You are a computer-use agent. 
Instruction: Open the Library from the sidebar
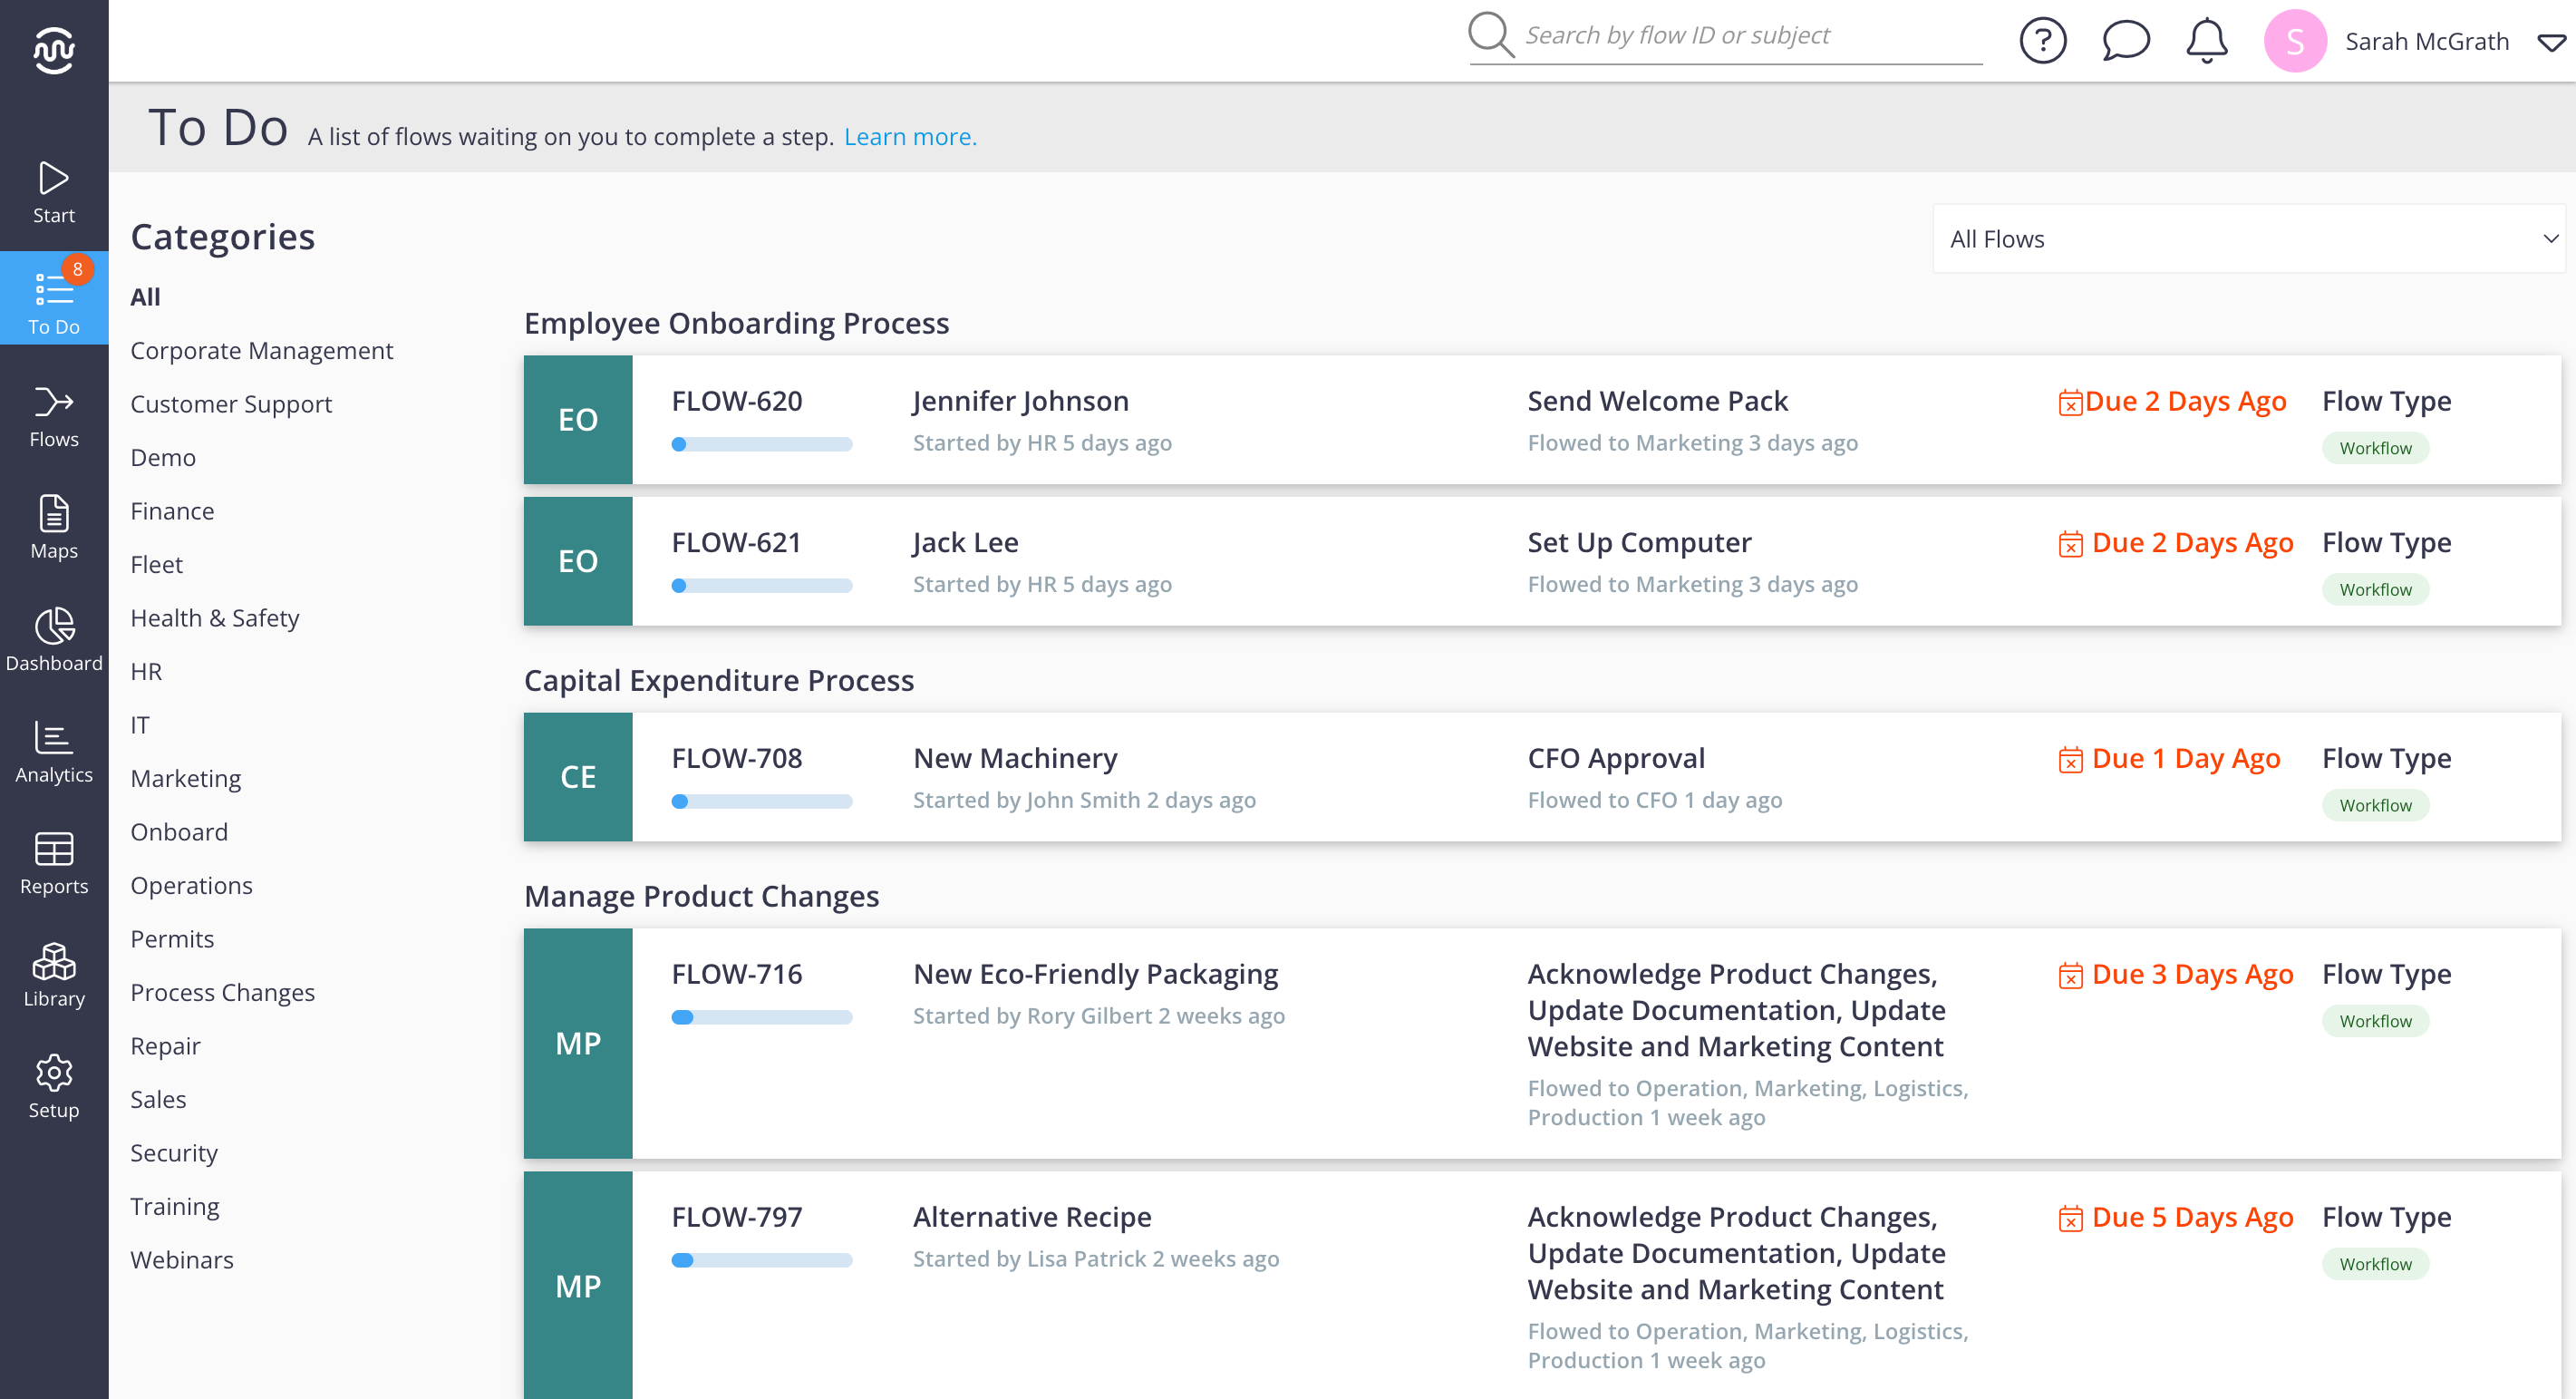pos(54,972)
